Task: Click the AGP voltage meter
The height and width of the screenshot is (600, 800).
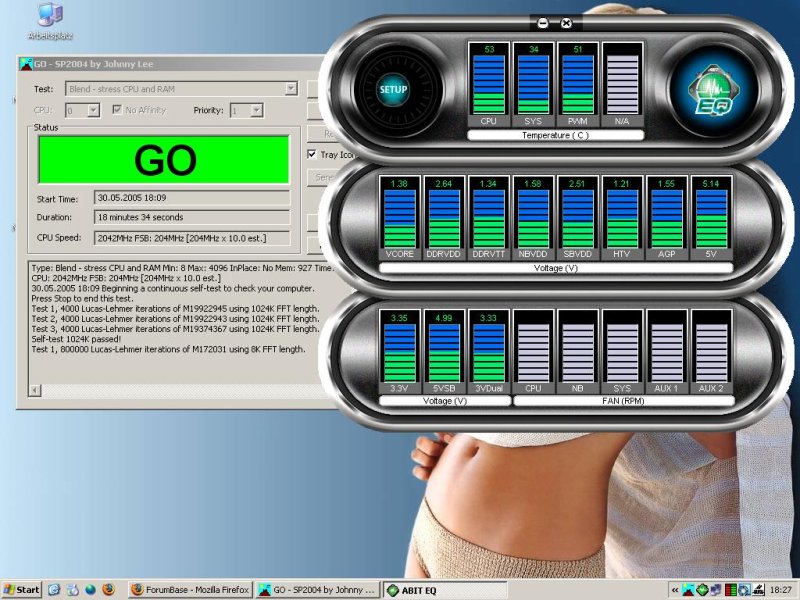Action: pos(666,218)
